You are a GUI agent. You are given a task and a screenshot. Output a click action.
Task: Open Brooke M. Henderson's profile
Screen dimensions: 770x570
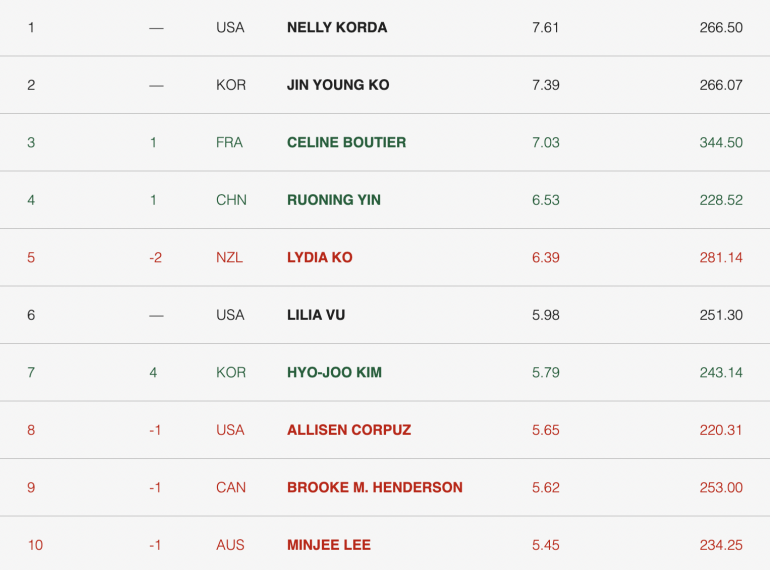(x=375, y=488)
